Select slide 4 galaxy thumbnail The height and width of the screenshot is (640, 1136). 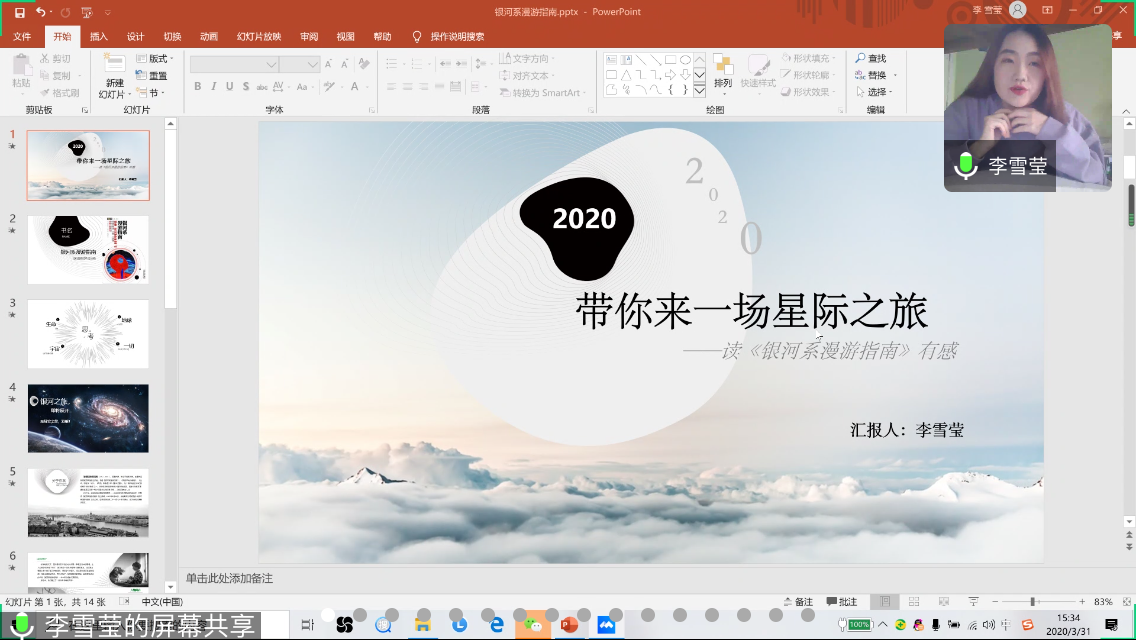(88, 418)
